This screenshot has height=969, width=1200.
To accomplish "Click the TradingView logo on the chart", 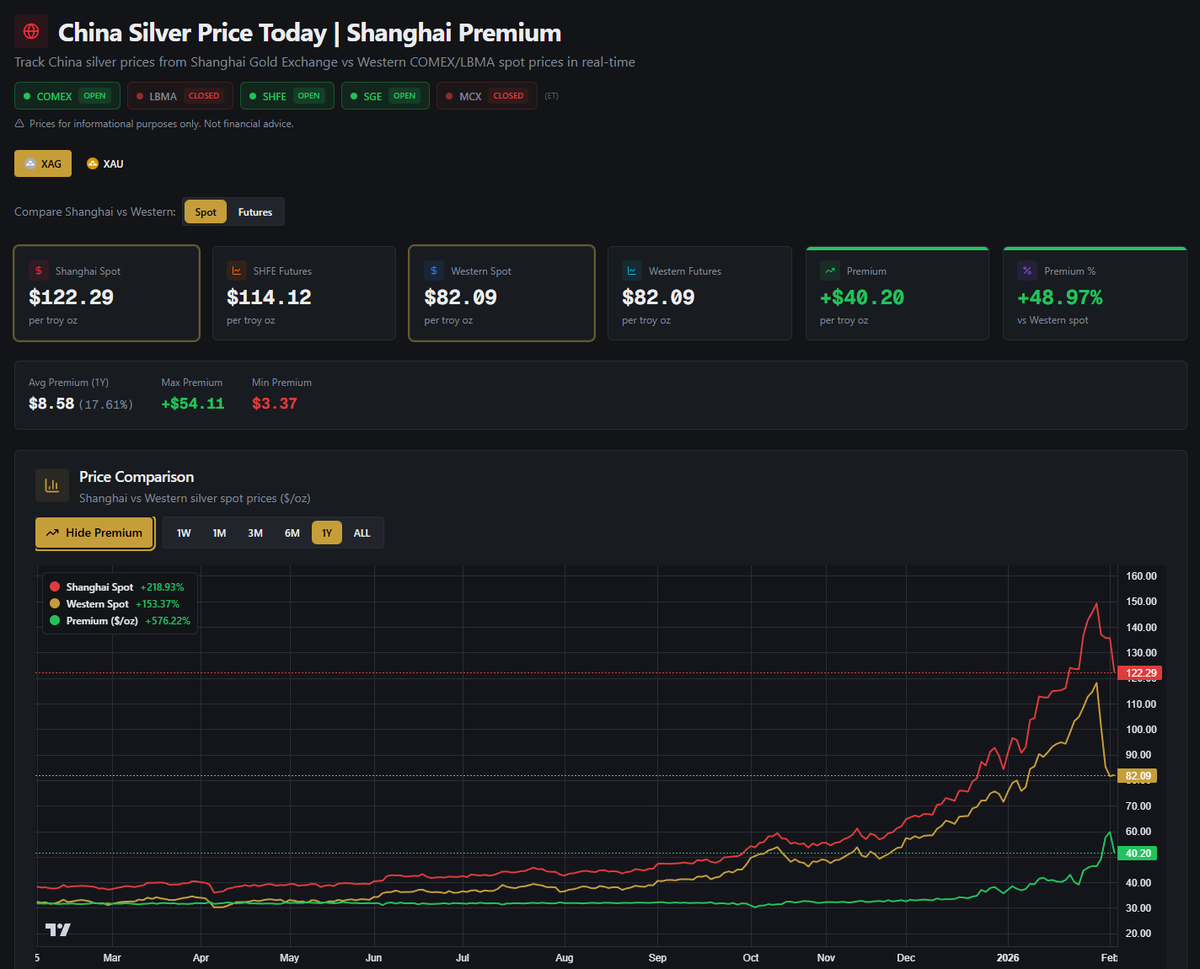I will pos(58,929).
